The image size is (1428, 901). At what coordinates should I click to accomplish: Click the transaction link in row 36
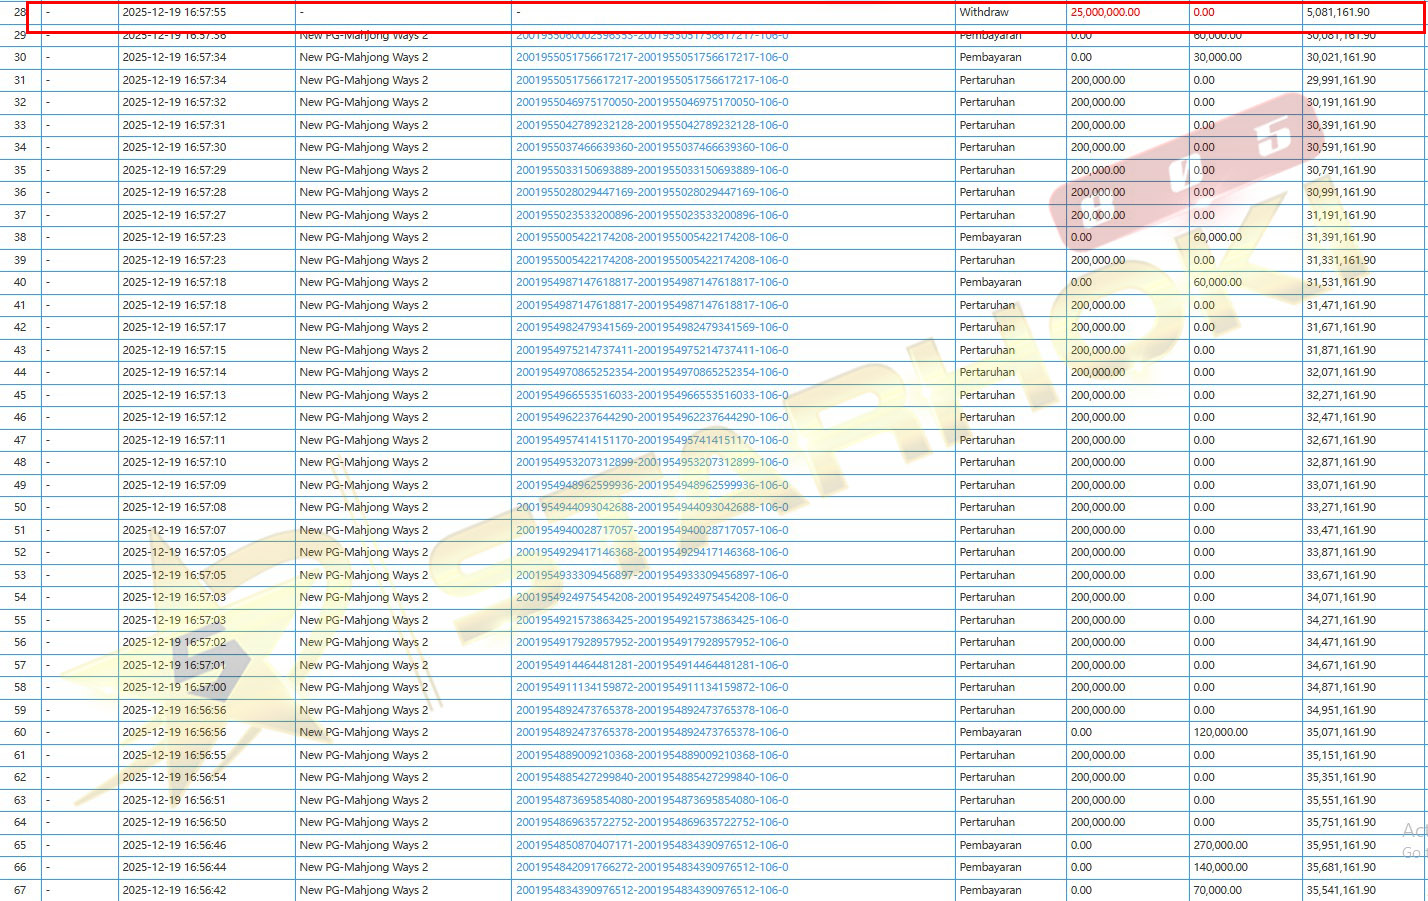point(651,193)
